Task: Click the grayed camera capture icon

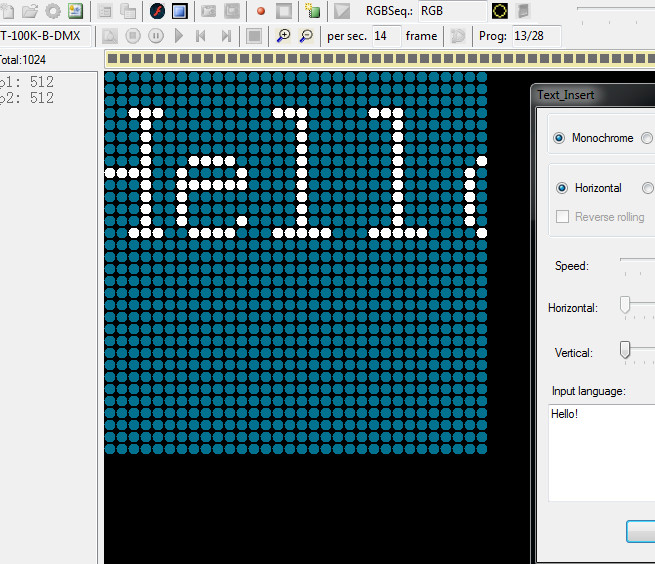Action: tap(209, 11)
